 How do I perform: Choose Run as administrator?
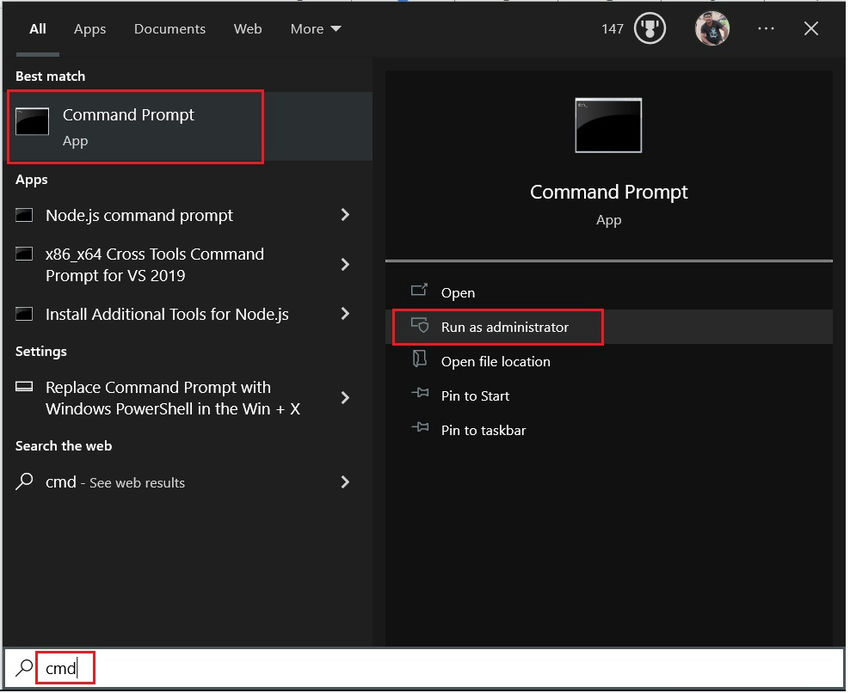[611, 329]
